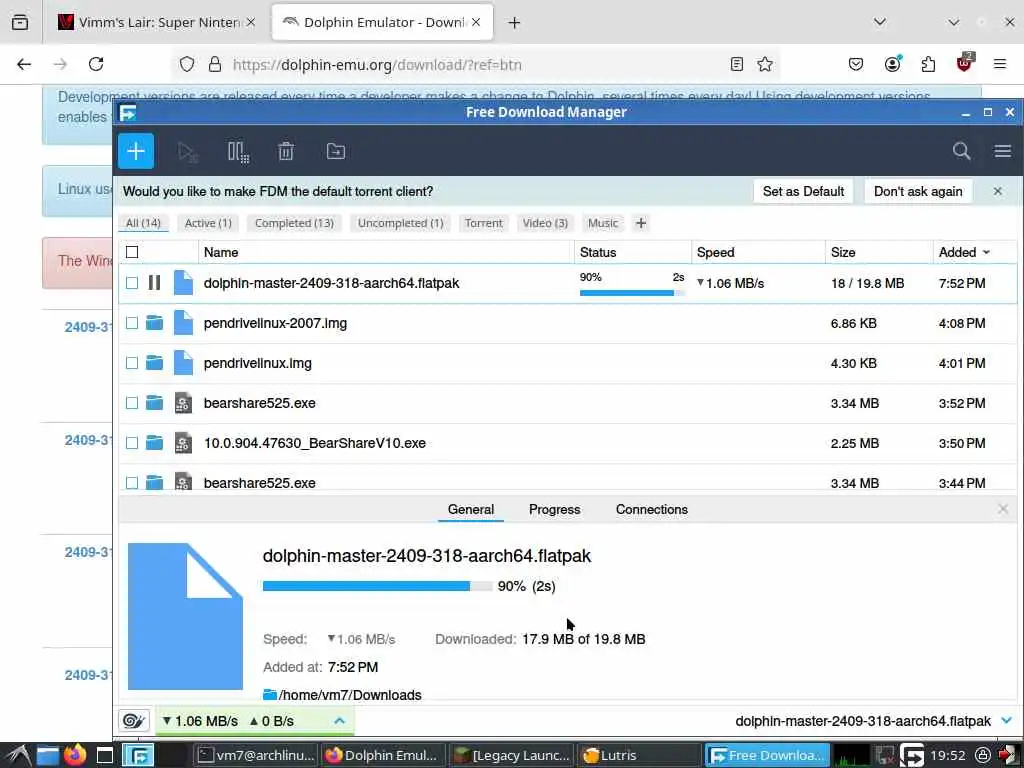The width and height of the screenshot is (1024, 768).
Task: Click progress bar in dolphin-master row
Action: [632, 293]
